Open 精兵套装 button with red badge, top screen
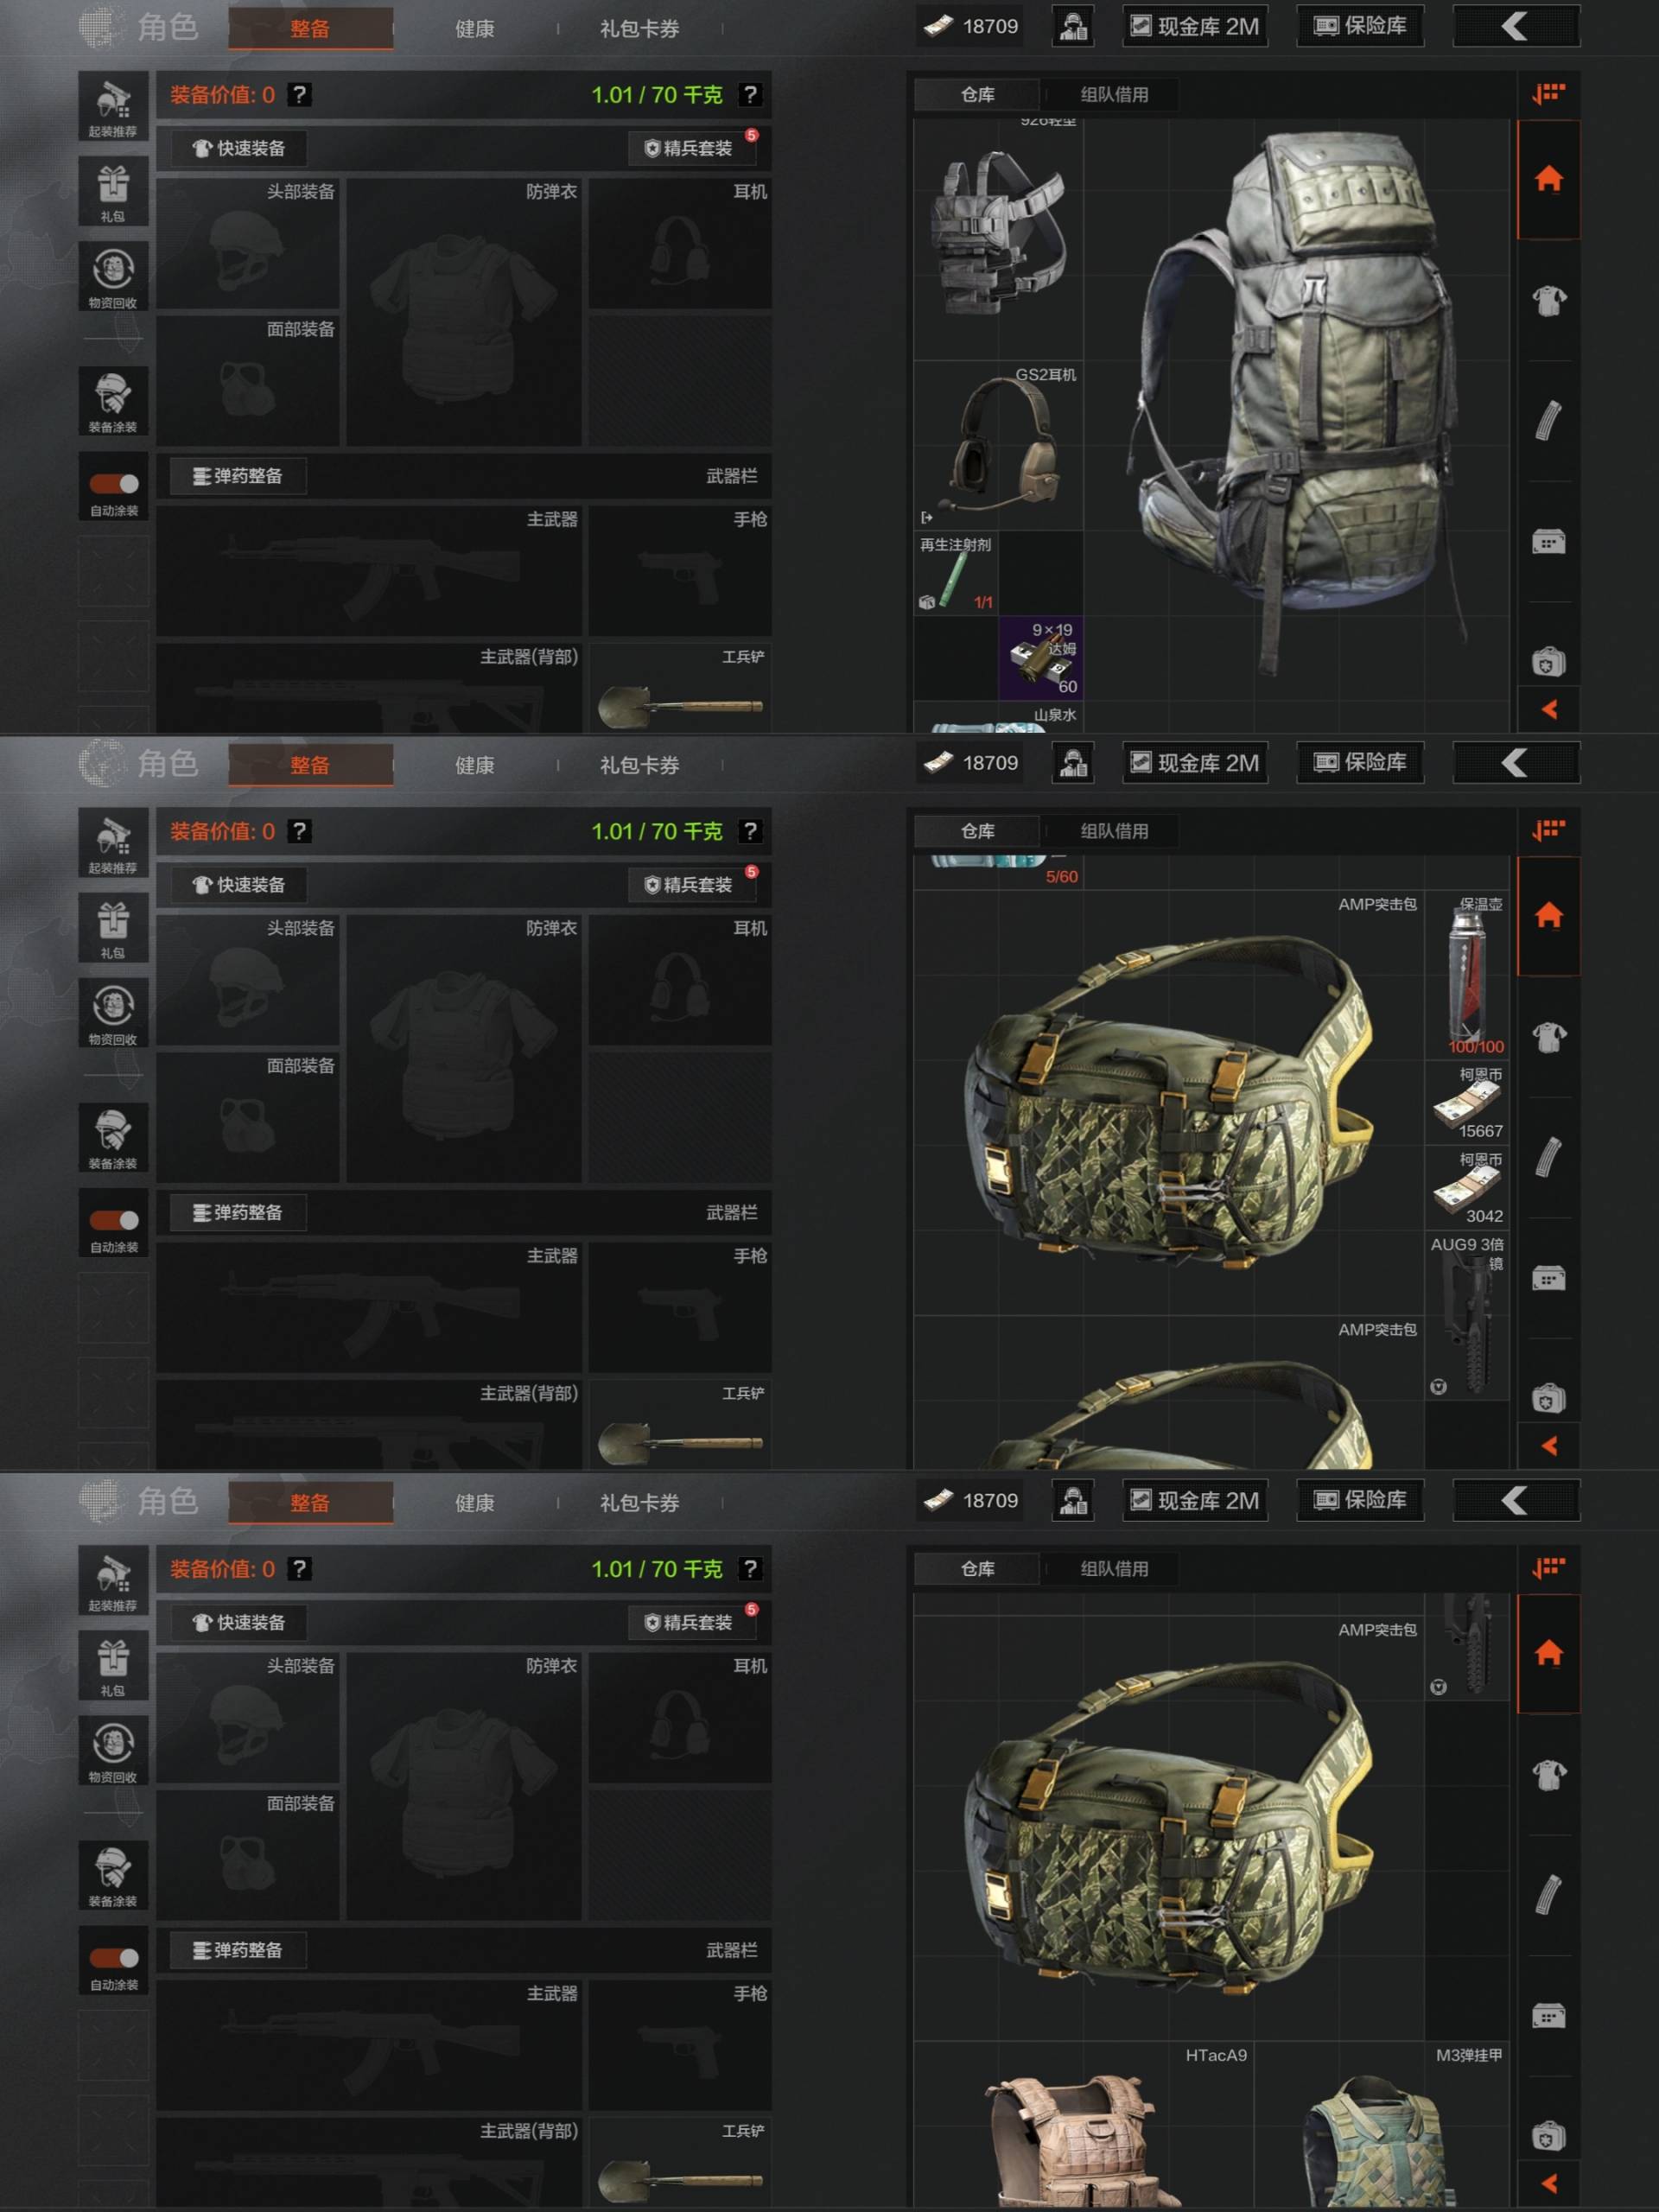This screenshot has width=1659, height=2212. (x=692, y=148)
